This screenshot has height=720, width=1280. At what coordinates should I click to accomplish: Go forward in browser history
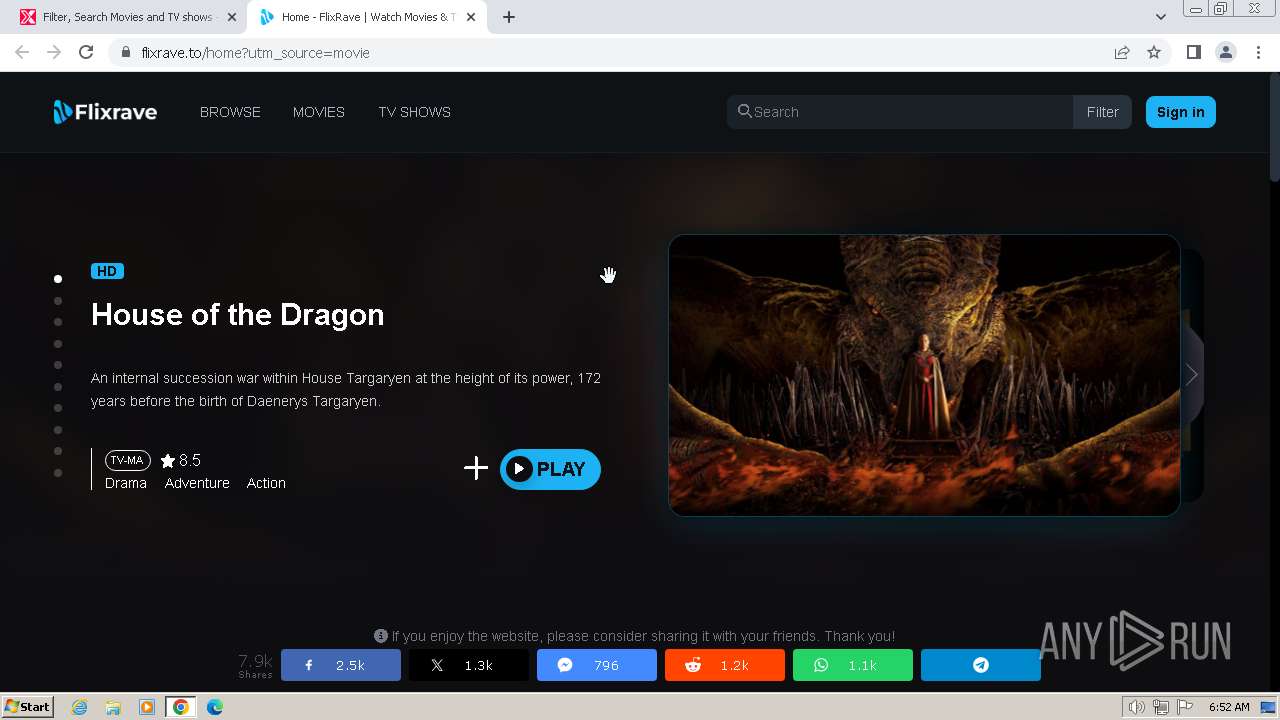point(54,52)
